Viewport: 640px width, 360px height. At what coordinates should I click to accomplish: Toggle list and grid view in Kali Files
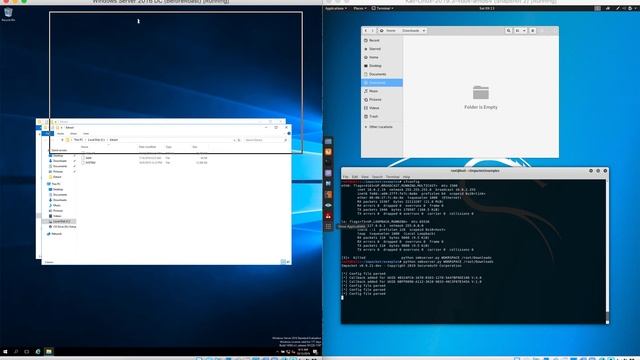coord(518,31)
